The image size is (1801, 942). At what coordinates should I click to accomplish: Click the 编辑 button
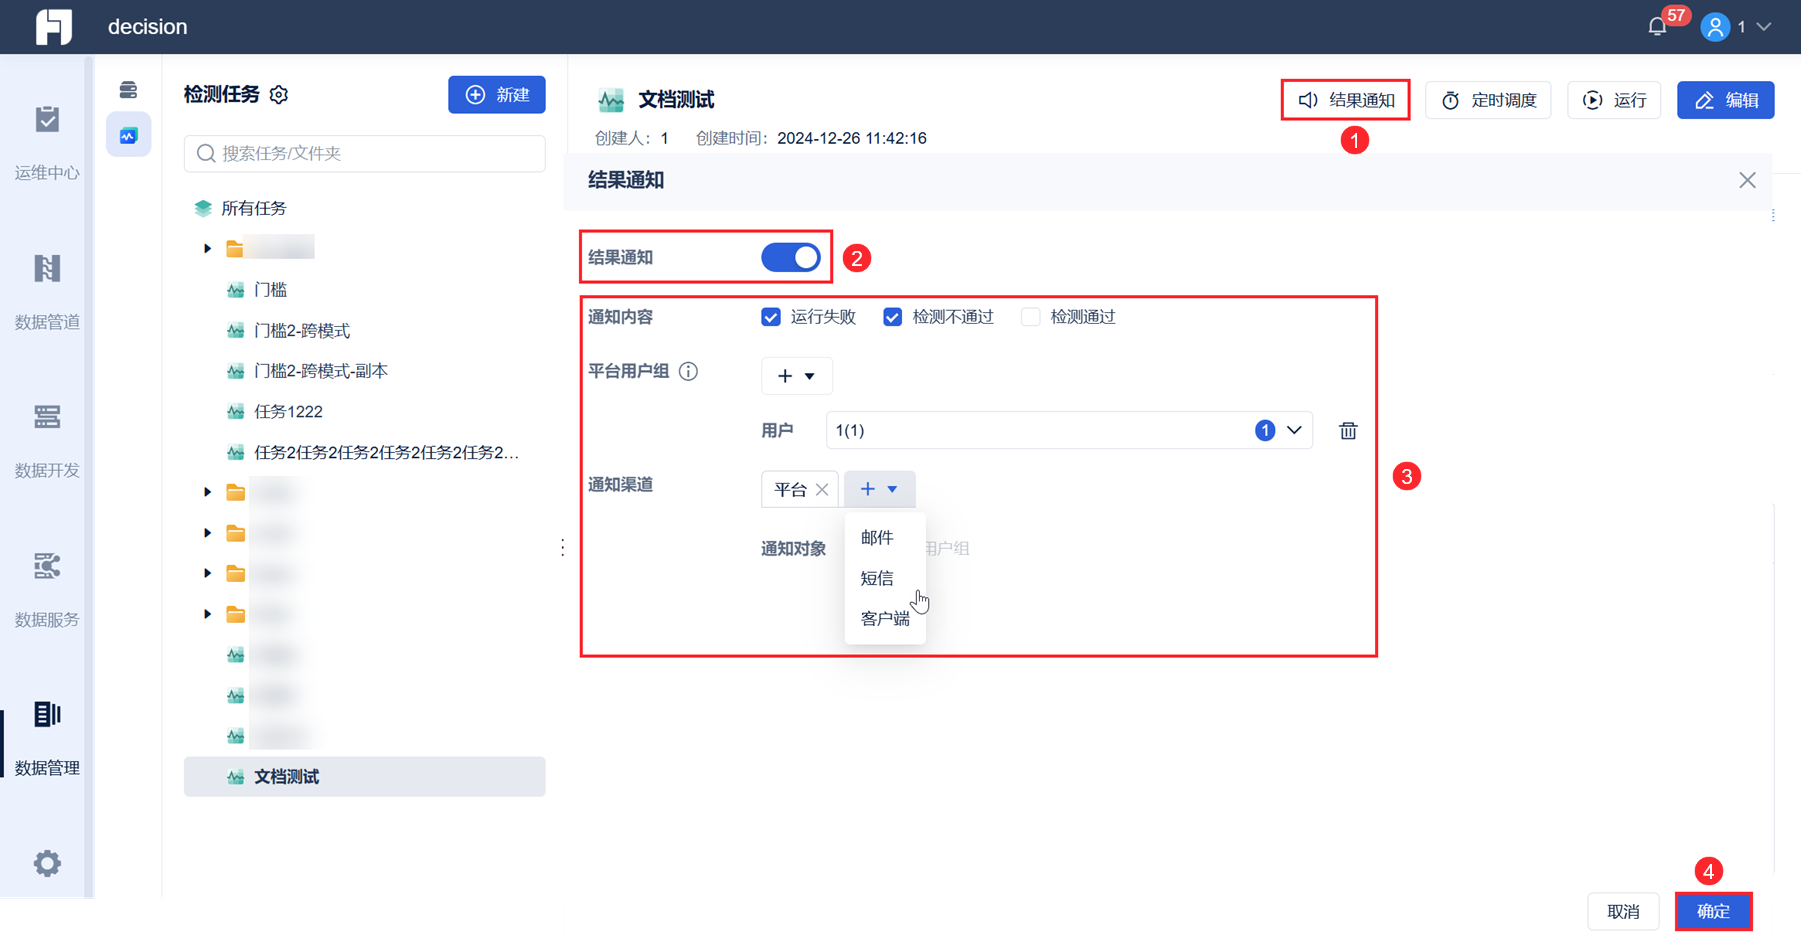point(1726,100)
